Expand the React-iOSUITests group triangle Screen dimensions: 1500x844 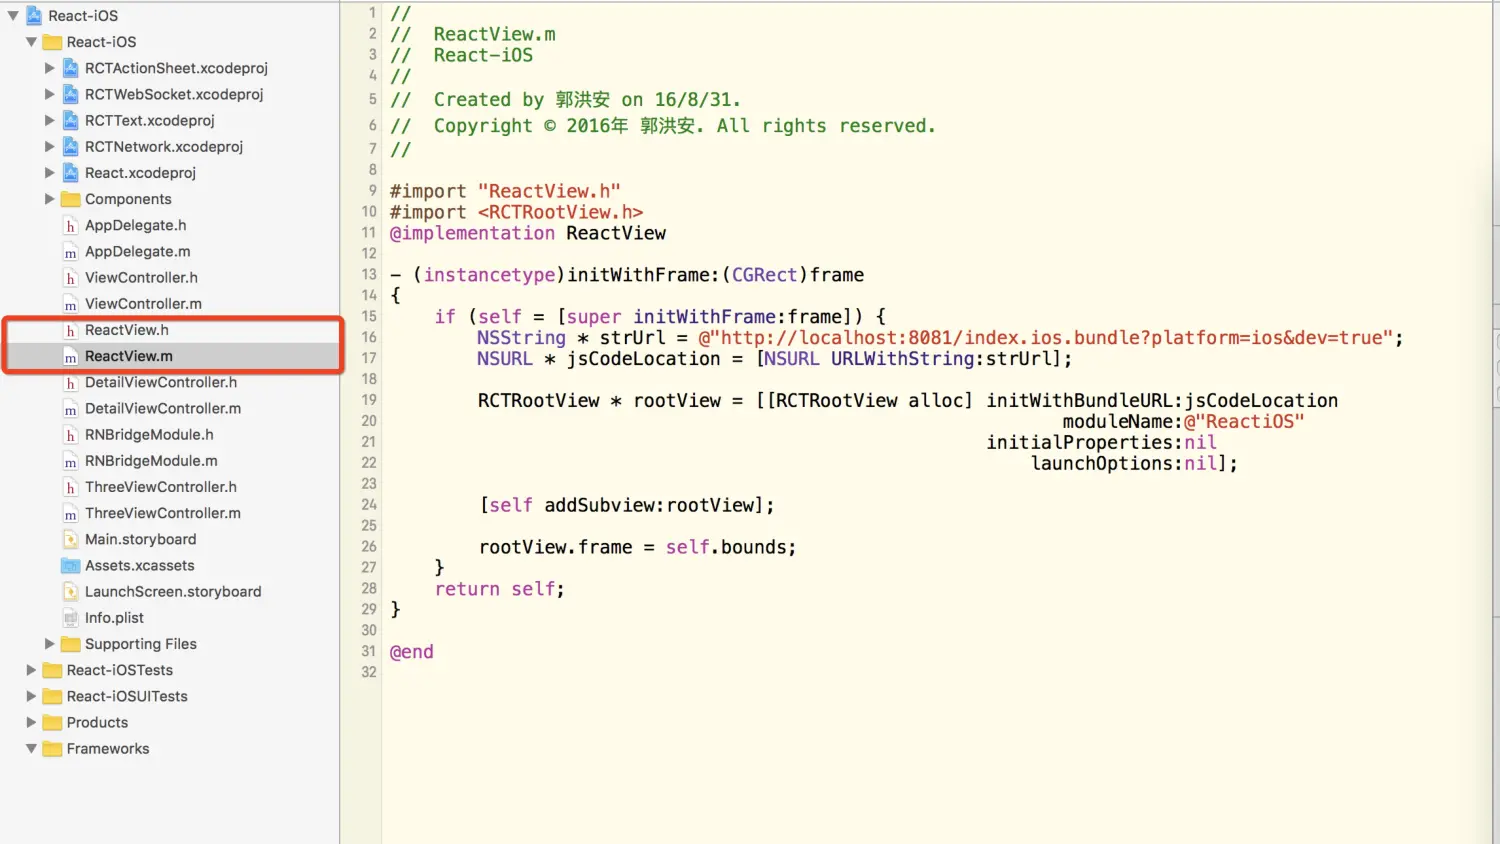[31, 696]
